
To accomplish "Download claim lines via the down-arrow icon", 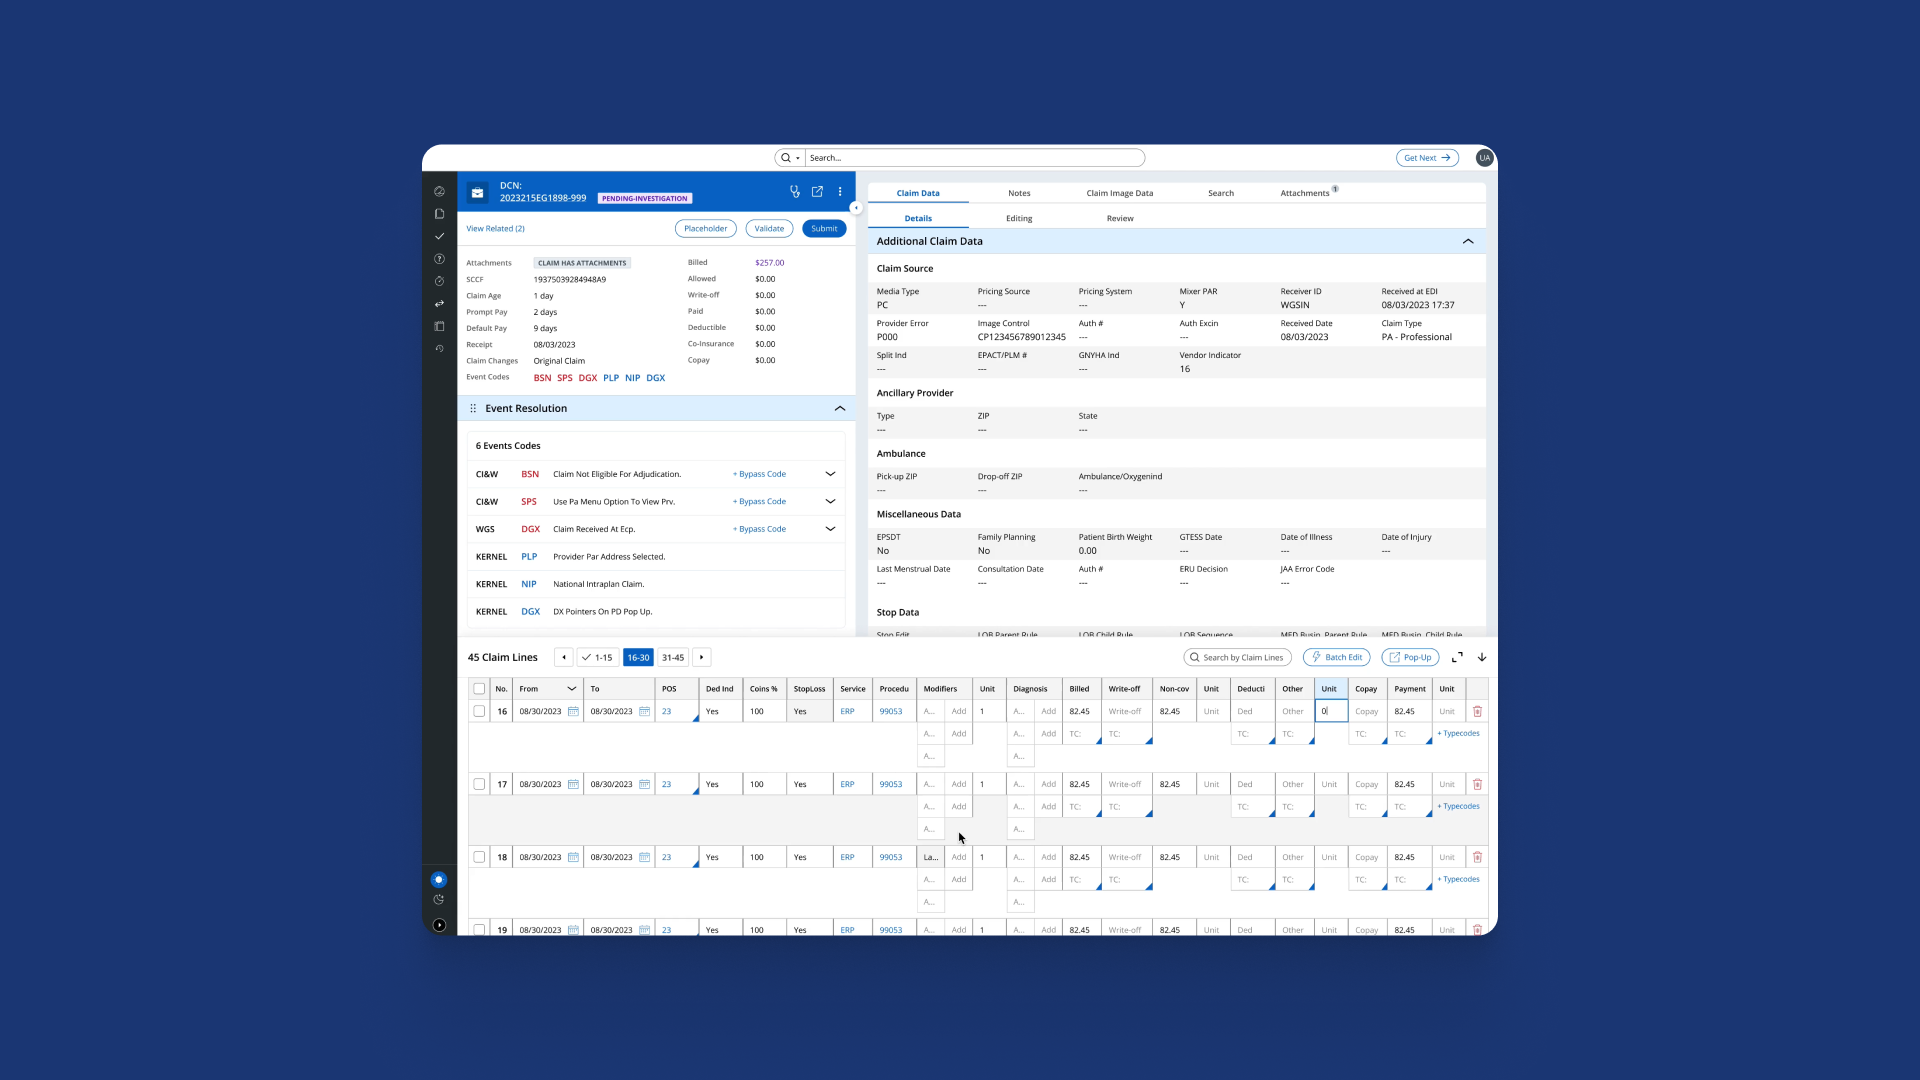I will pos(1482,657).
